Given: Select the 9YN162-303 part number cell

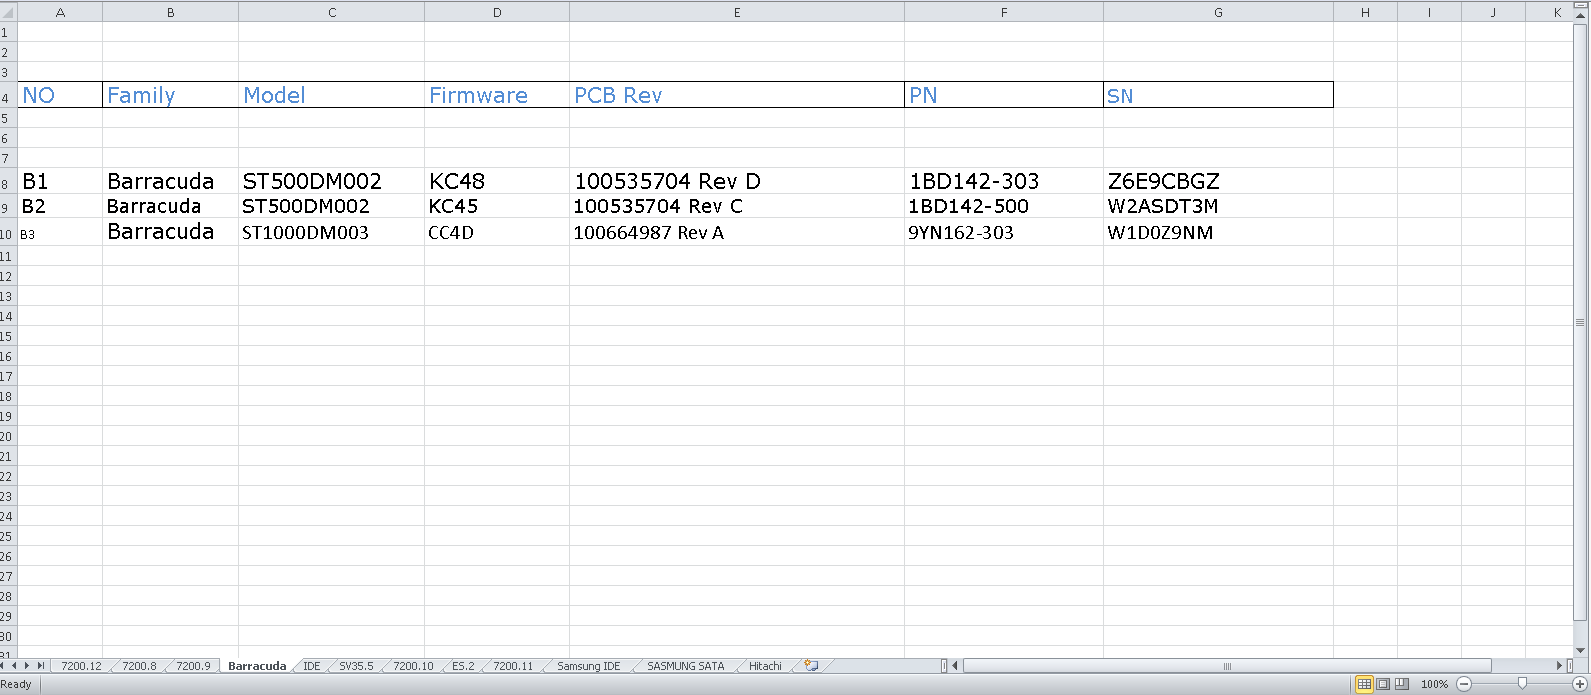Looking at the screenshot, I should (1004, 232).
